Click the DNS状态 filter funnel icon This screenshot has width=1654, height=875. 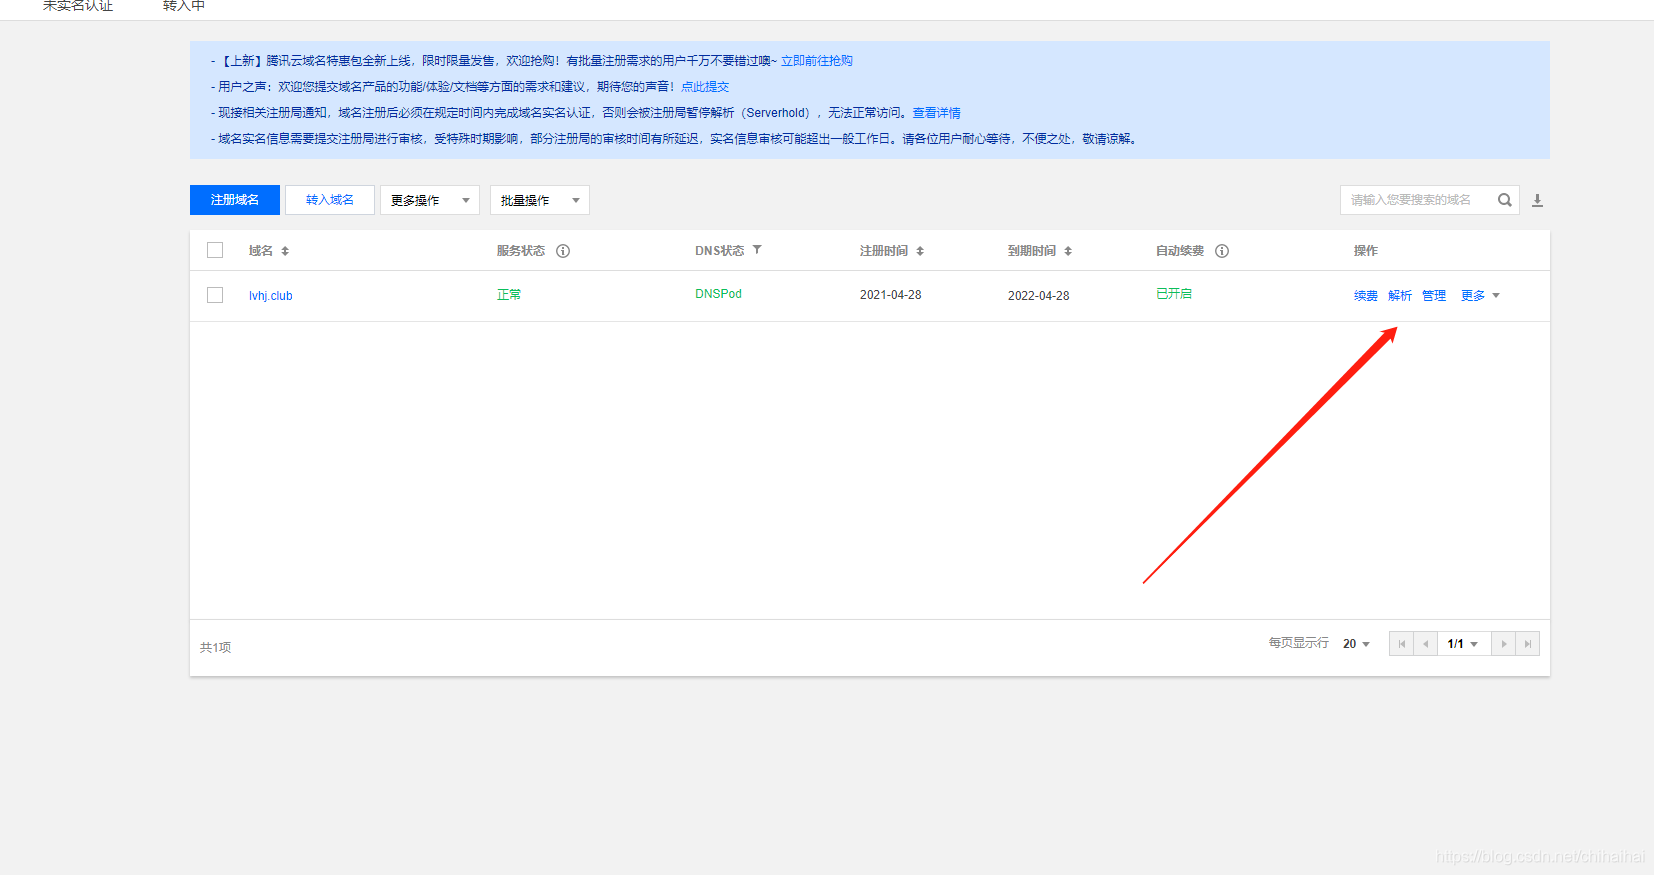[x=757, y=250]
